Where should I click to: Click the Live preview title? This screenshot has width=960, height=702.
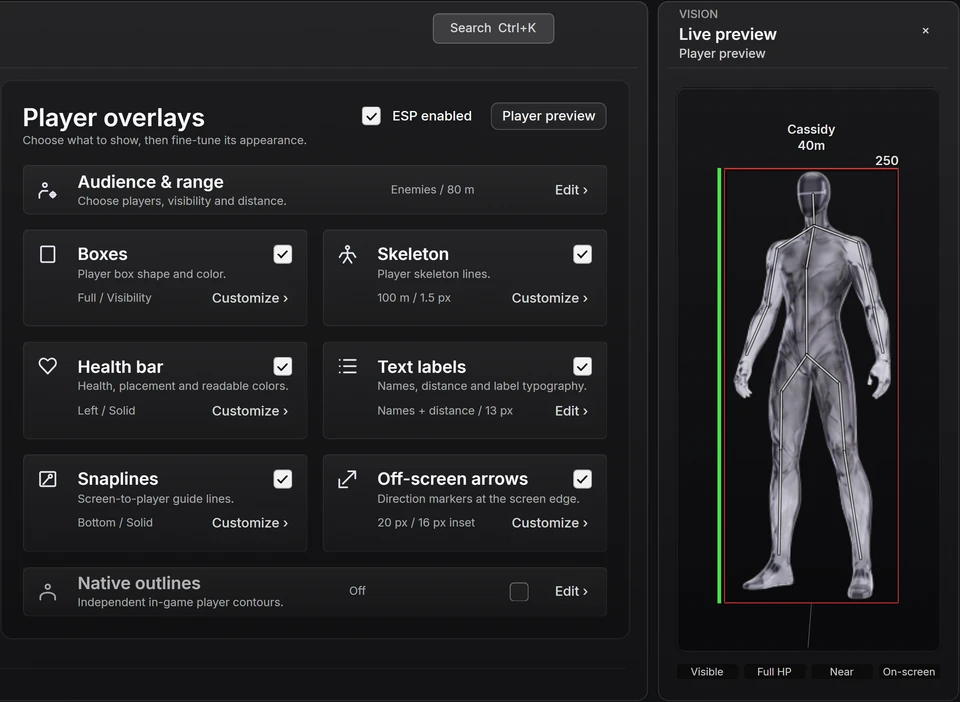(727, 34)
